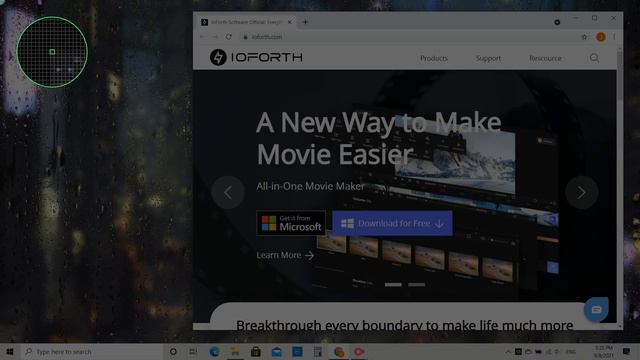Open the notification center icon
This screenshot has height=360, width=640.
pyautogui.click(x=626, y=351)
